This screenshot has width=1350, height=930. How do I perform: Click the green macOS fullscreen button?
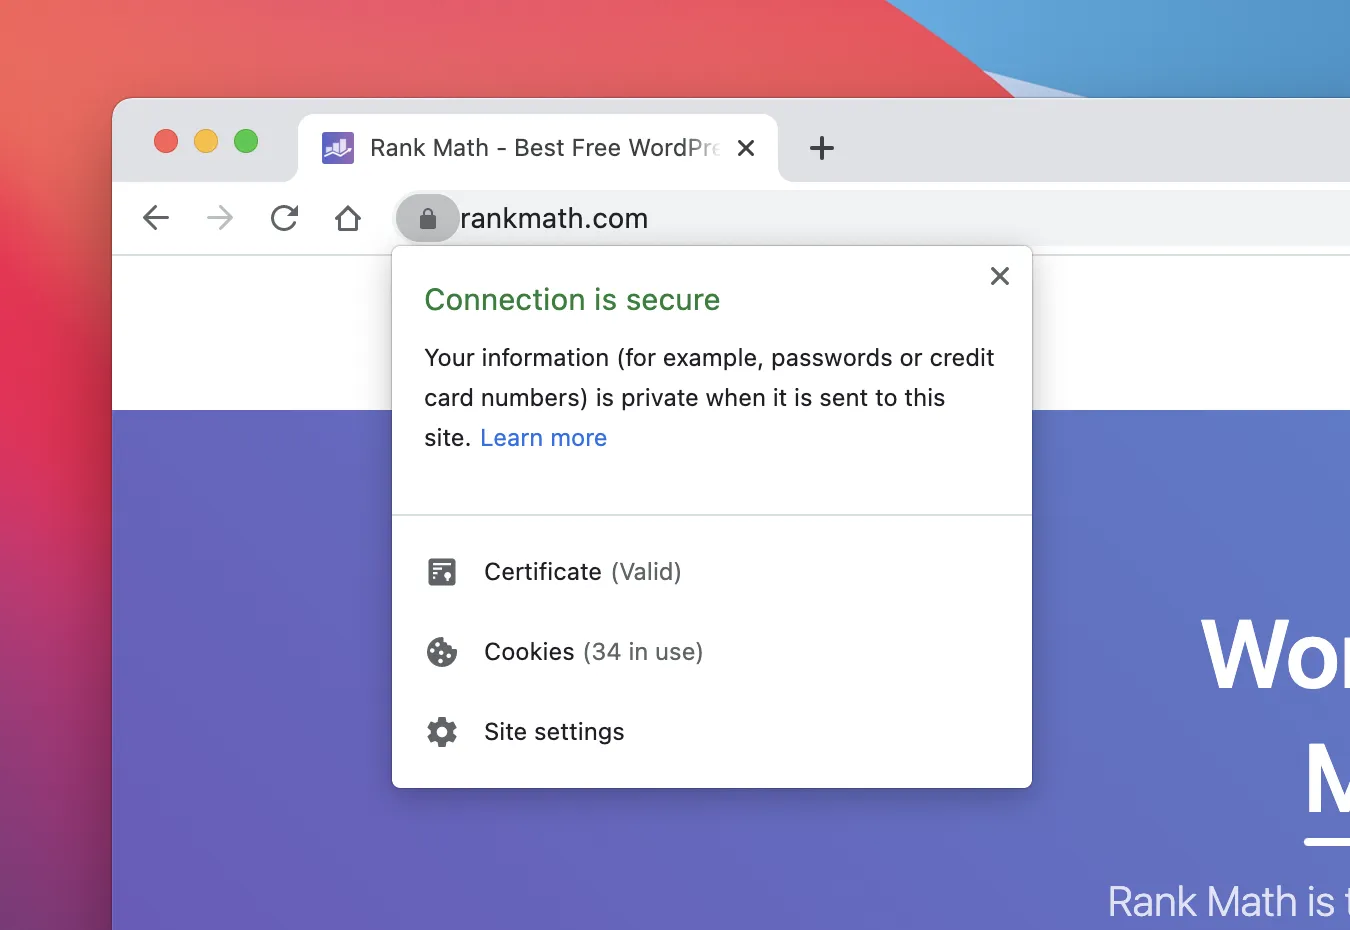click(246, 141)
